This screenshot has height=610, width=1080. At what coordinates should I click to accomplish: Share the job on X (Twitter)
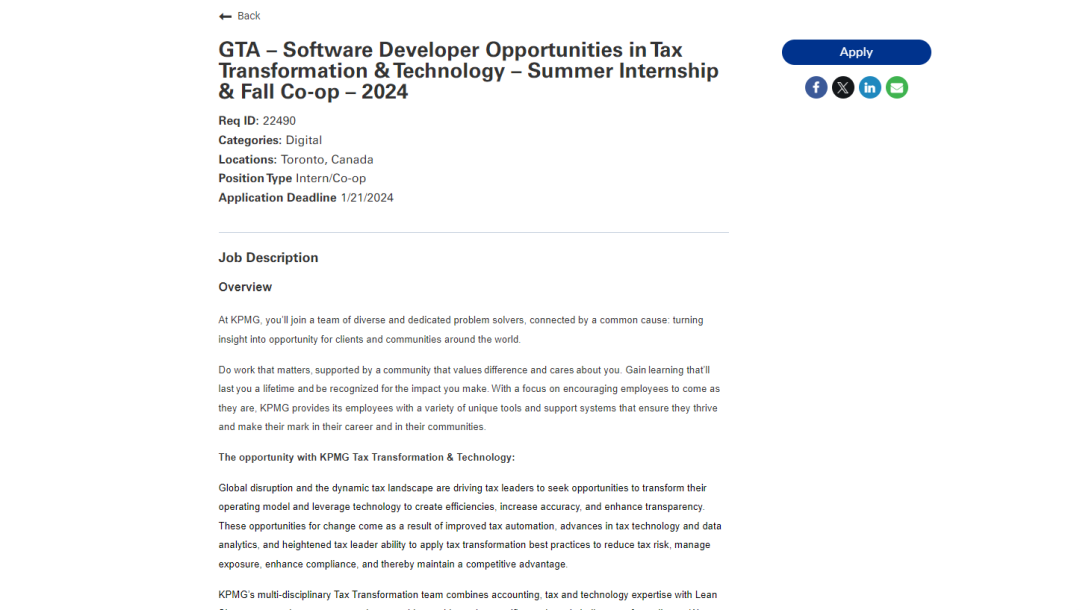pos(842,87)
